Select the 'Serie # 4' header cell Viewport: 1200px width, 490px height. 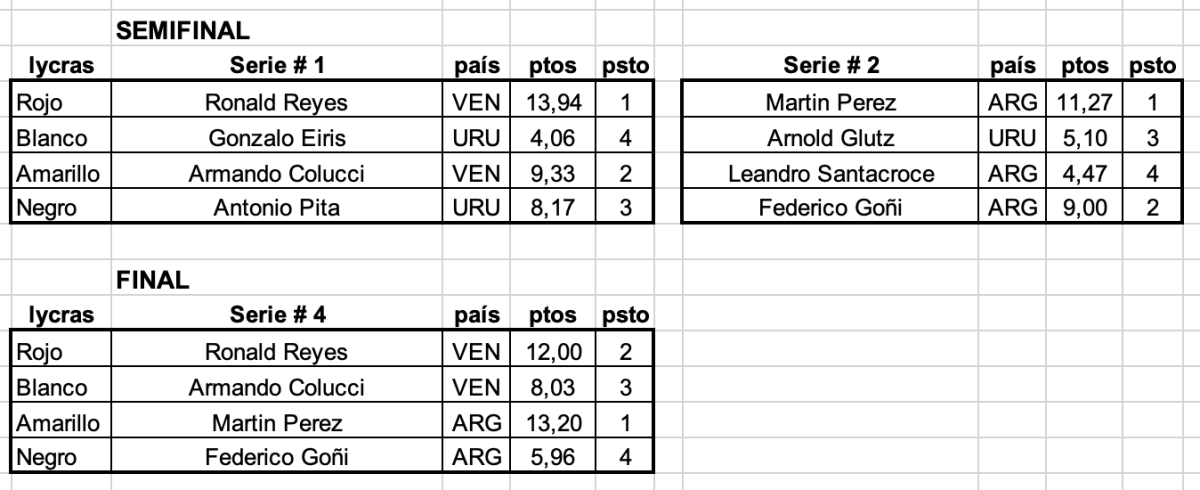click(275, 317)
